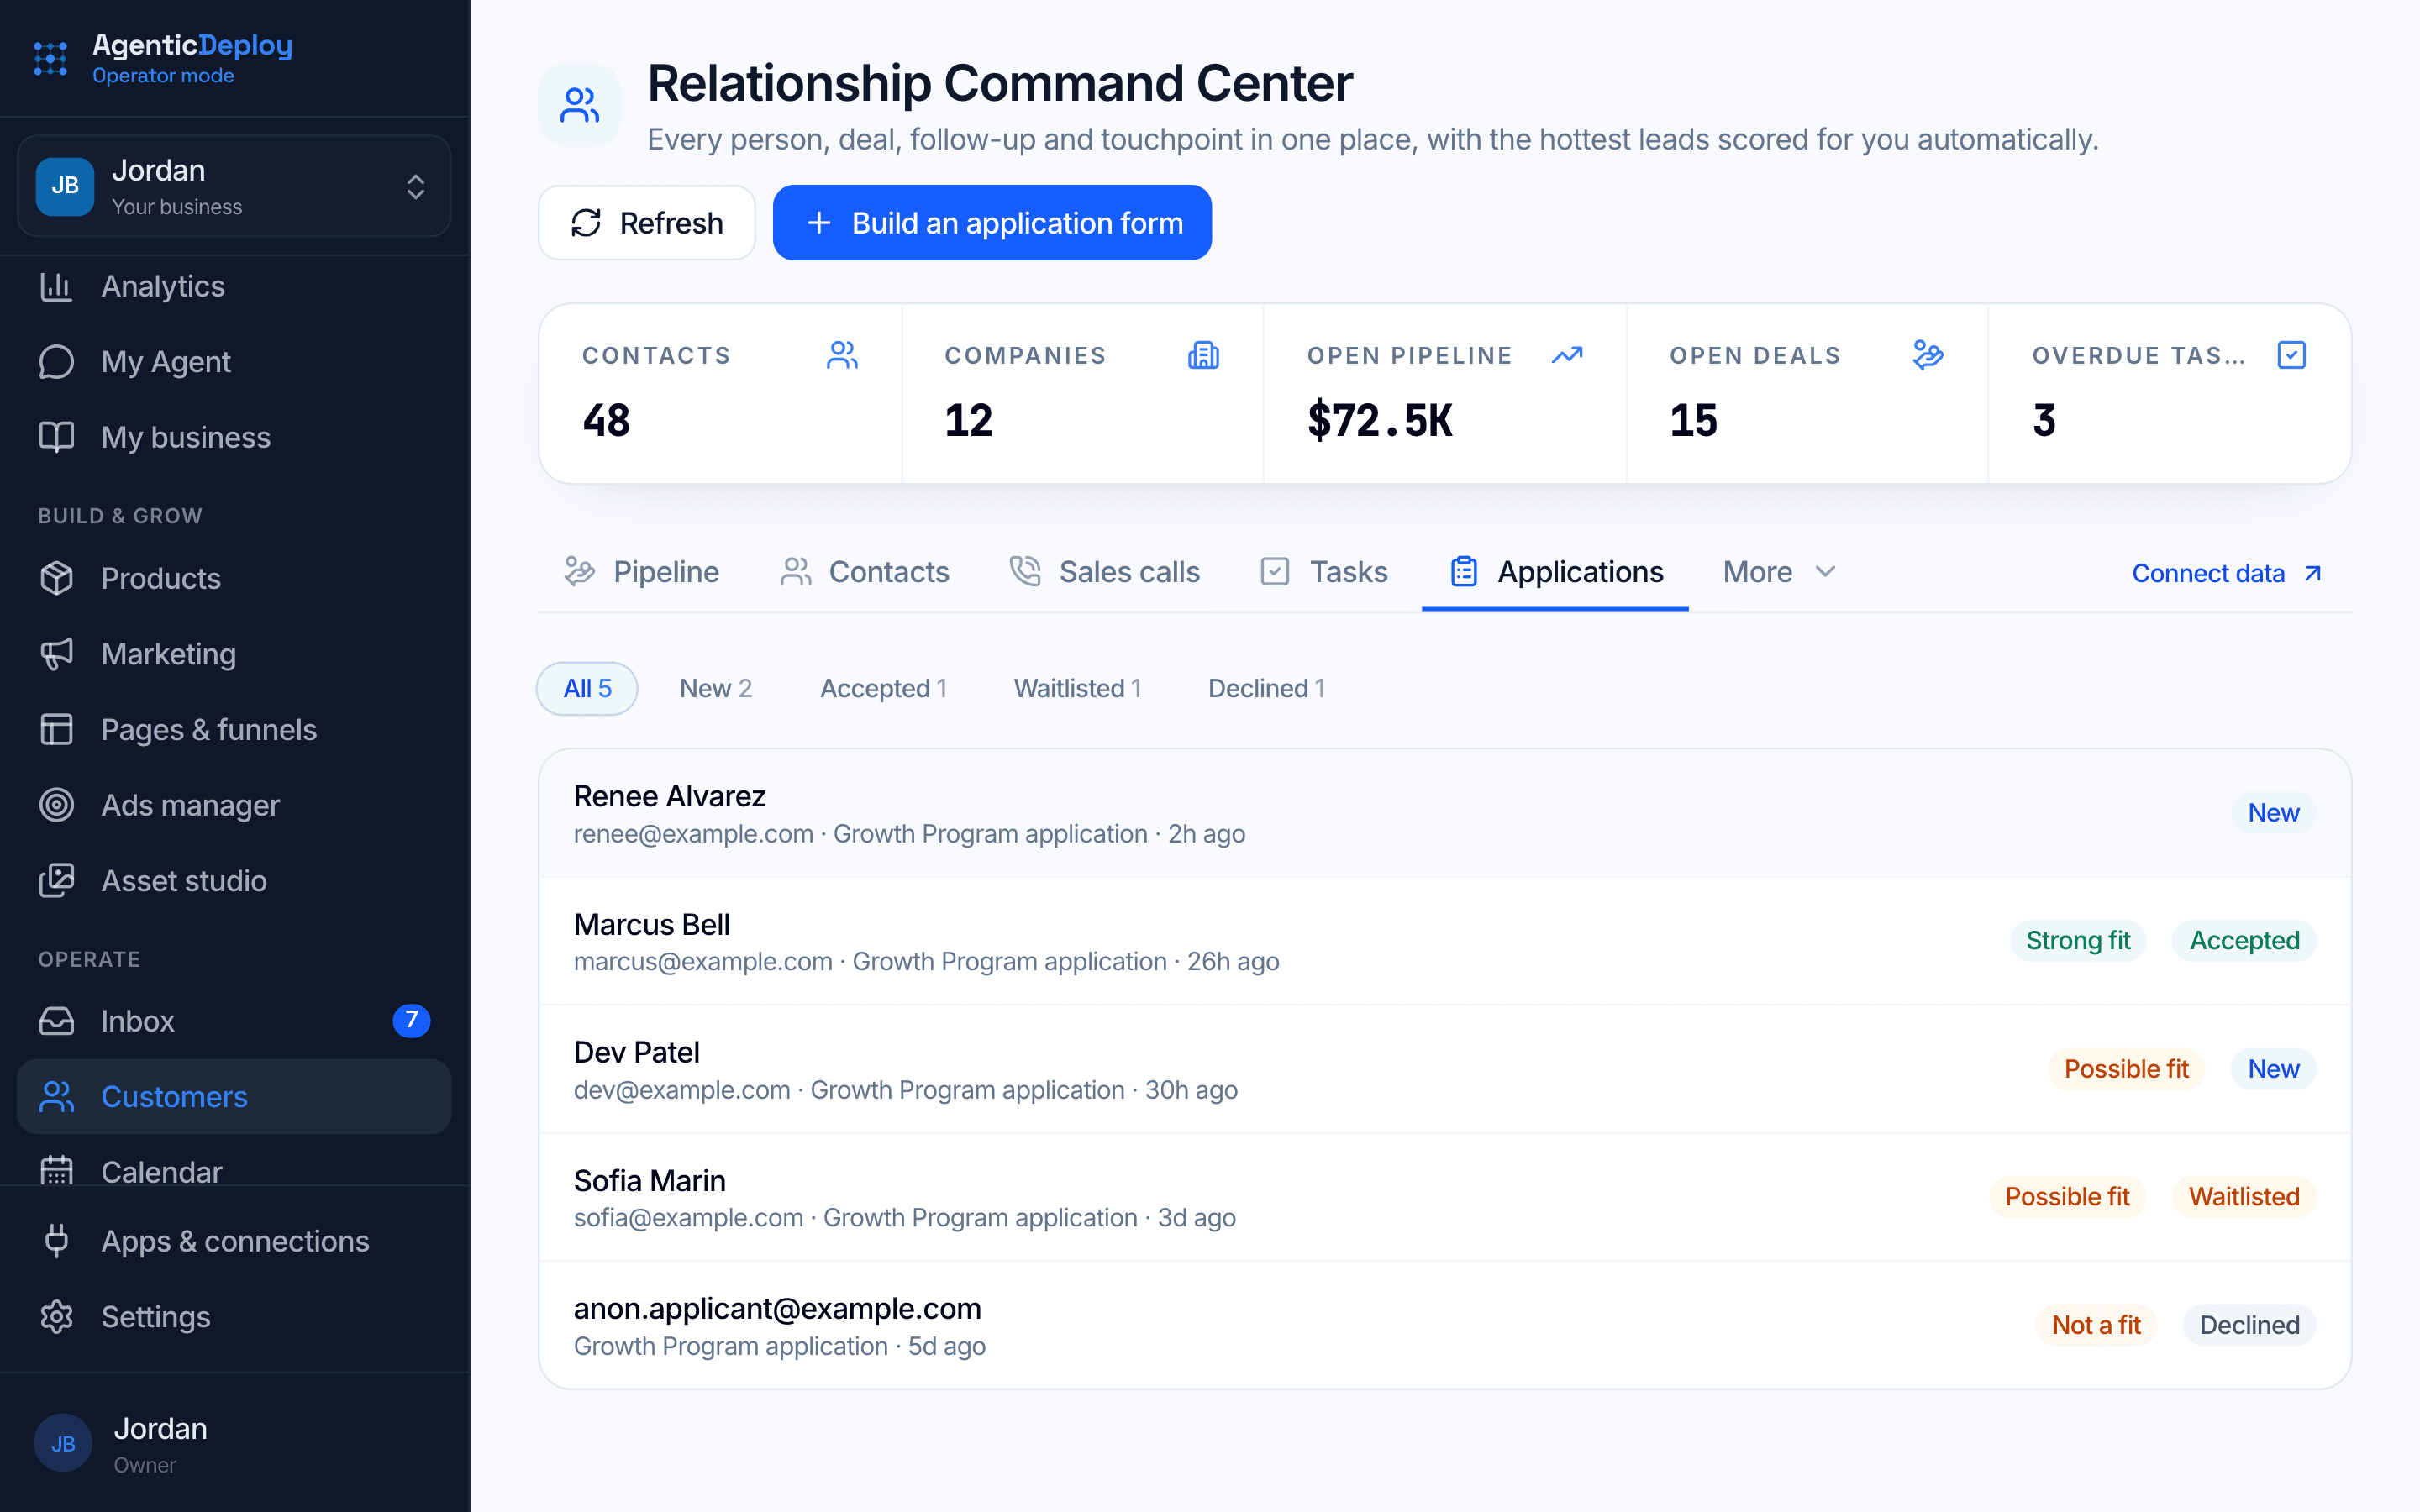Filter applications by Declined 1
The width and height of the screenshot is (2420, 1512).
click(1266, 688)
